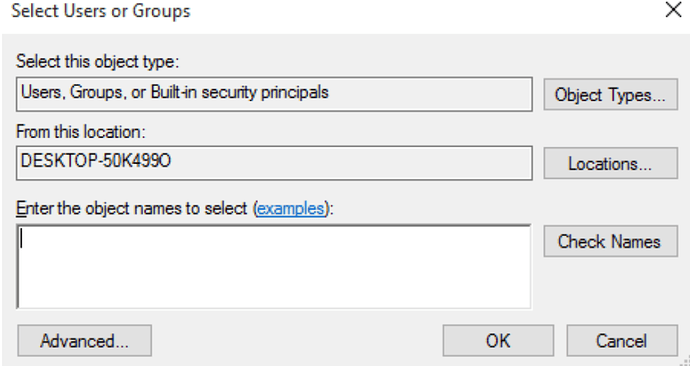Viewport: 690px width, 366px height.
Task: Open the Advanced search options
Action: click(x=84, y=340)
